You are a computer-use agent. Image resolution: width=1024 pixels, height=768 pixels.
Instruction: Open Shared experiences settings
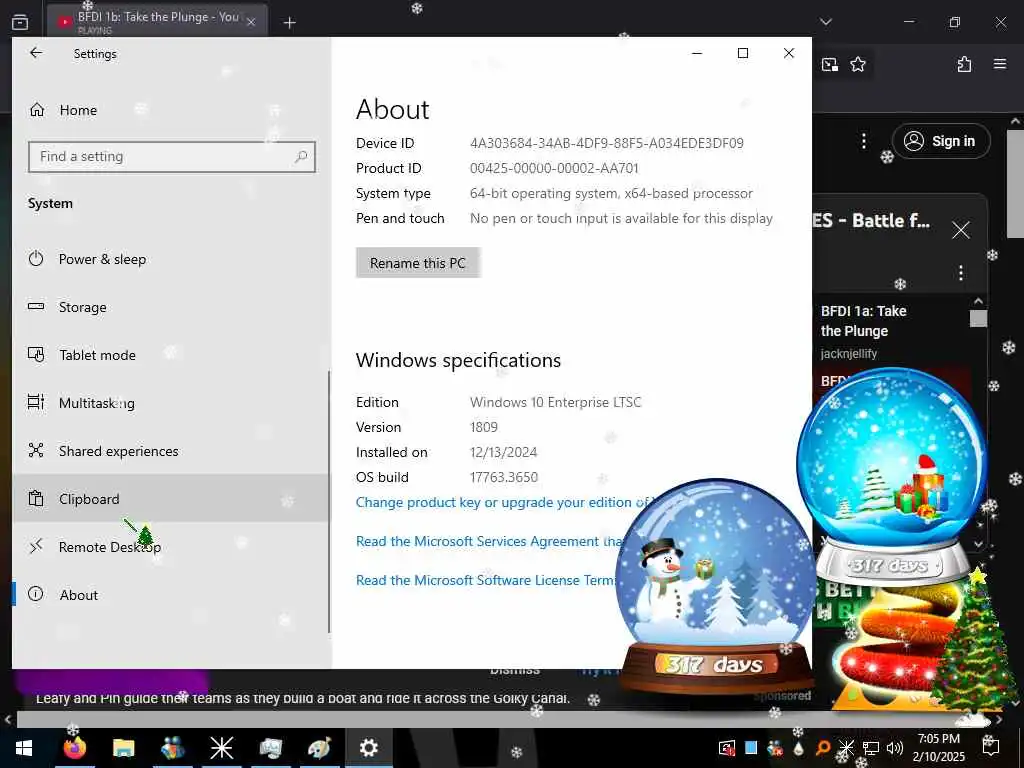[x=170, y=451]
